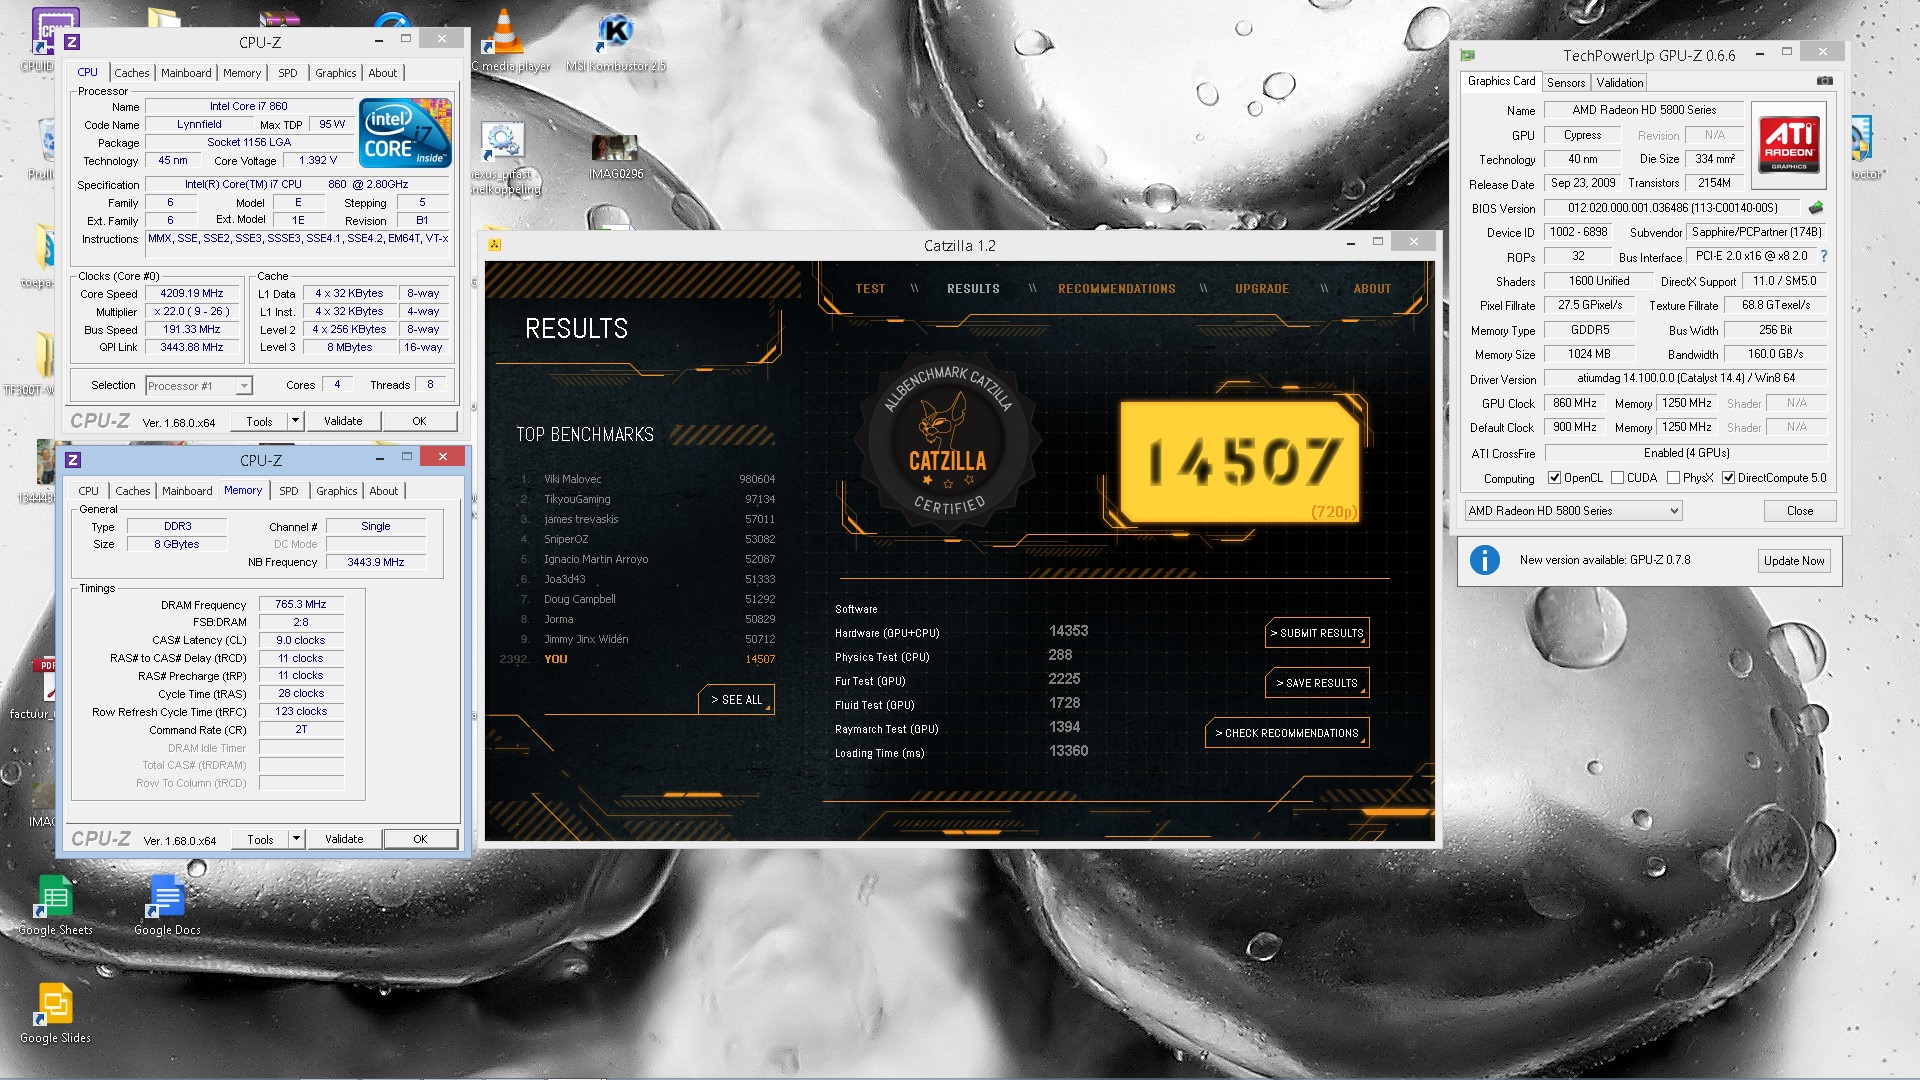
Task: Click Tools button in Memory CPU-Z window
Action: point(260,839)
